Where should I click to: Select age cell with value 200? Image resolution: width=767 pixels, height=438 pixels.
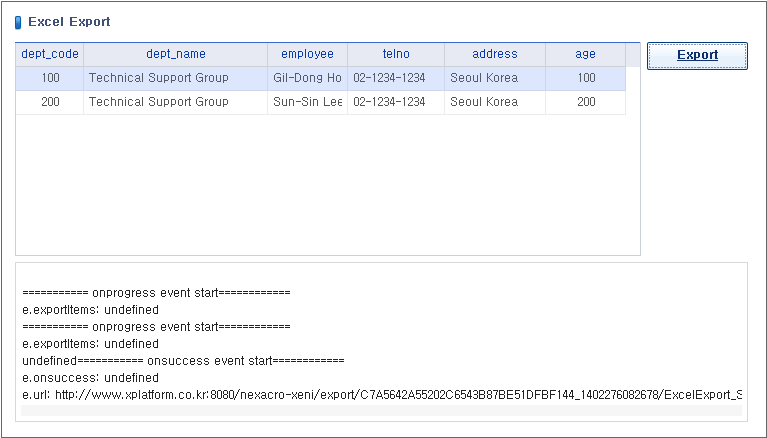coord(585,102)
